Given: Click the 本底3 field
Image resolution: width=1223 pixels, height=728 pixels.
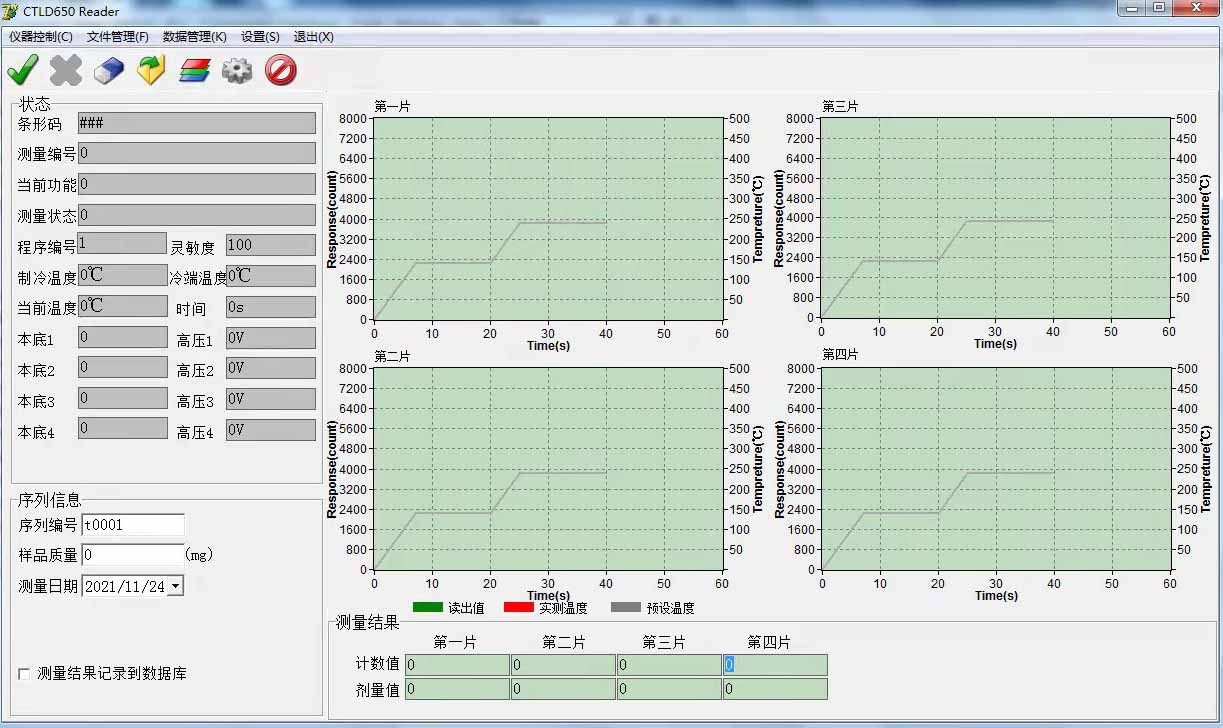Looking at the screenshot, I should 122,398.
